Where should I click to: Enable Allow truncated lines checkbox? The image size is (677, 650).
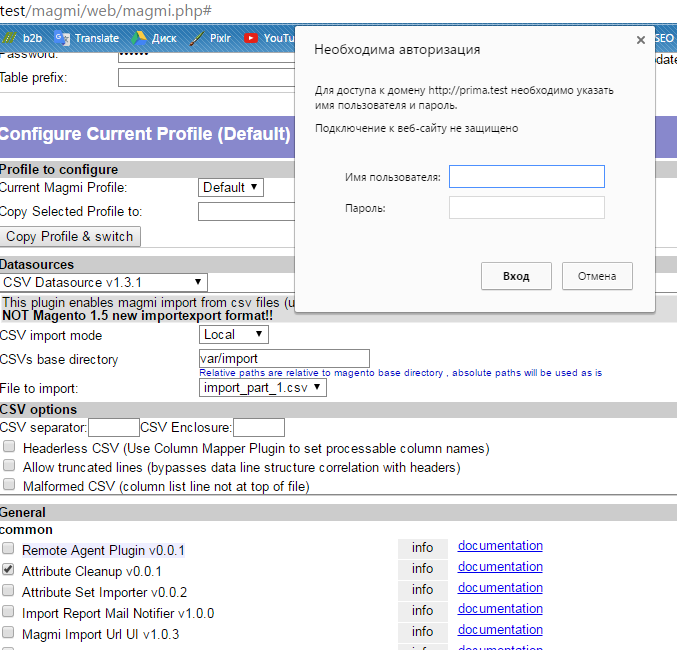click(9, 466)
